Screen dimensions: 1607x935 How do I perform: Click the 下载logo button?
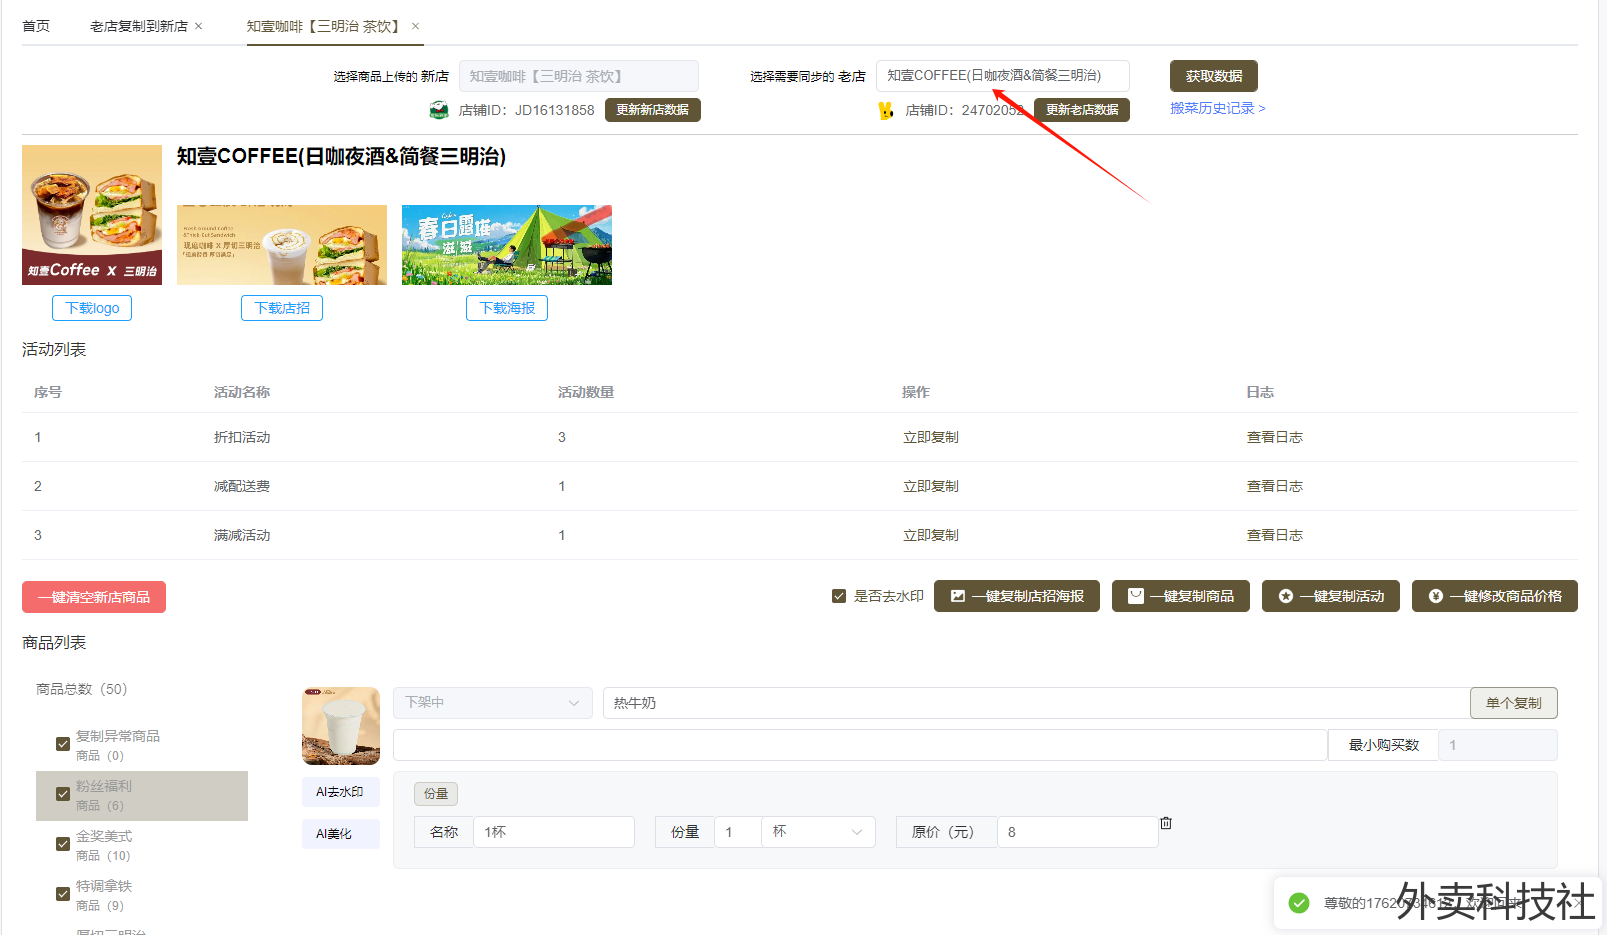[x=92, y=308]
